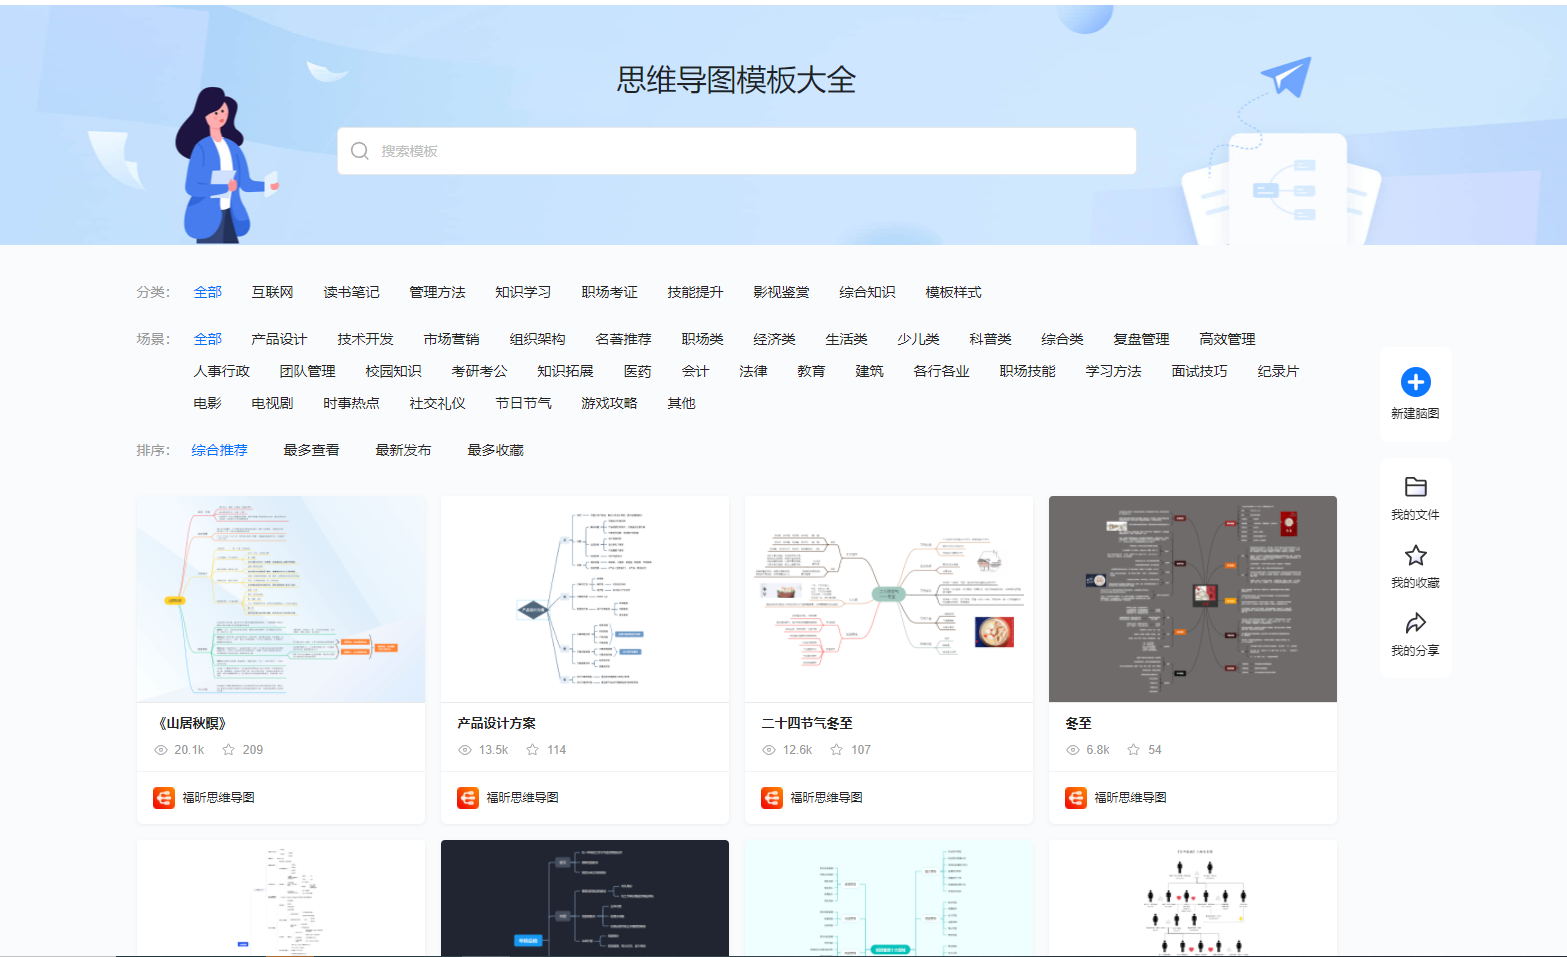Filter scene by 职场类
This screenshot has height=957, width=1567.
tap(703, 339)
